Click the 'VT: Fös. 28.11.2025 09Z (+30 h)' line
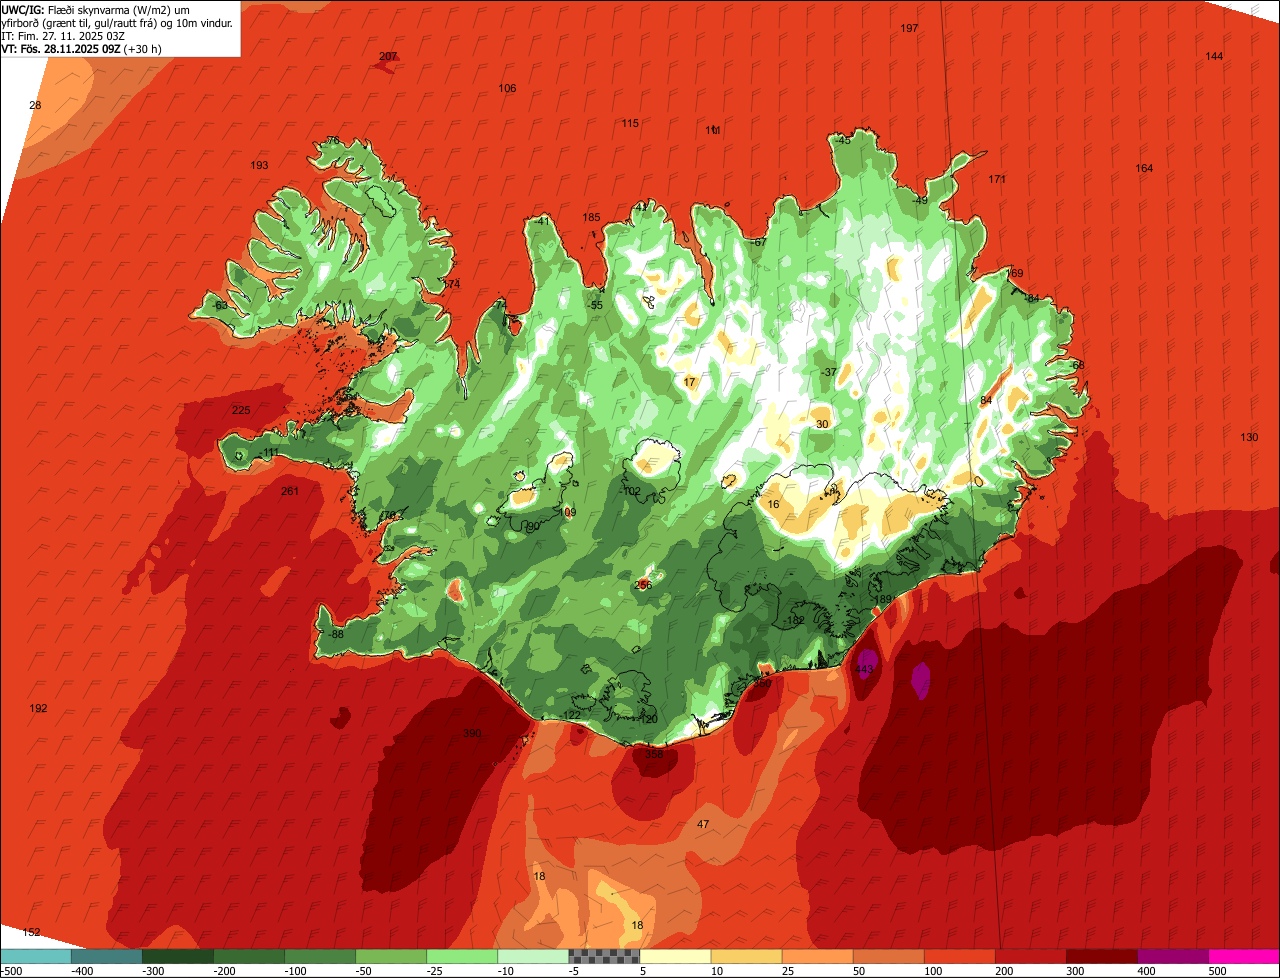Viewport: 1280px width, 978px height. pyautogui.click(x=81, y=48)
